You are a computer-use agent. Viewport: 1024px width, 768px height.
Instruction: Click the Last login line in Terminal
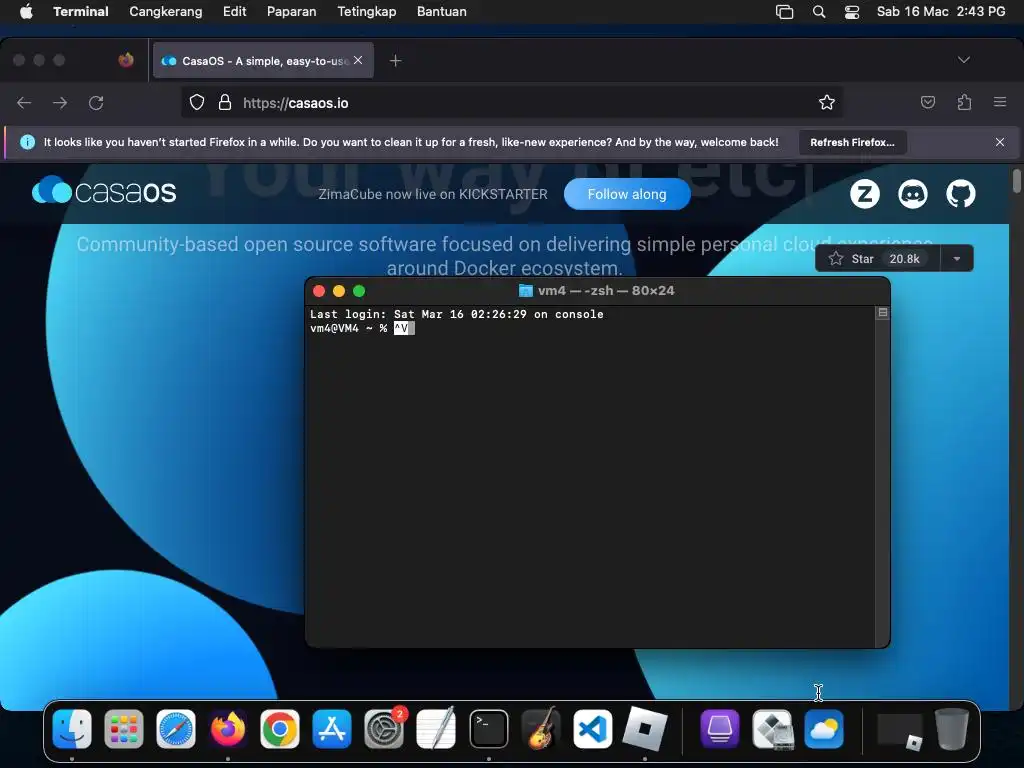(456, 314)
